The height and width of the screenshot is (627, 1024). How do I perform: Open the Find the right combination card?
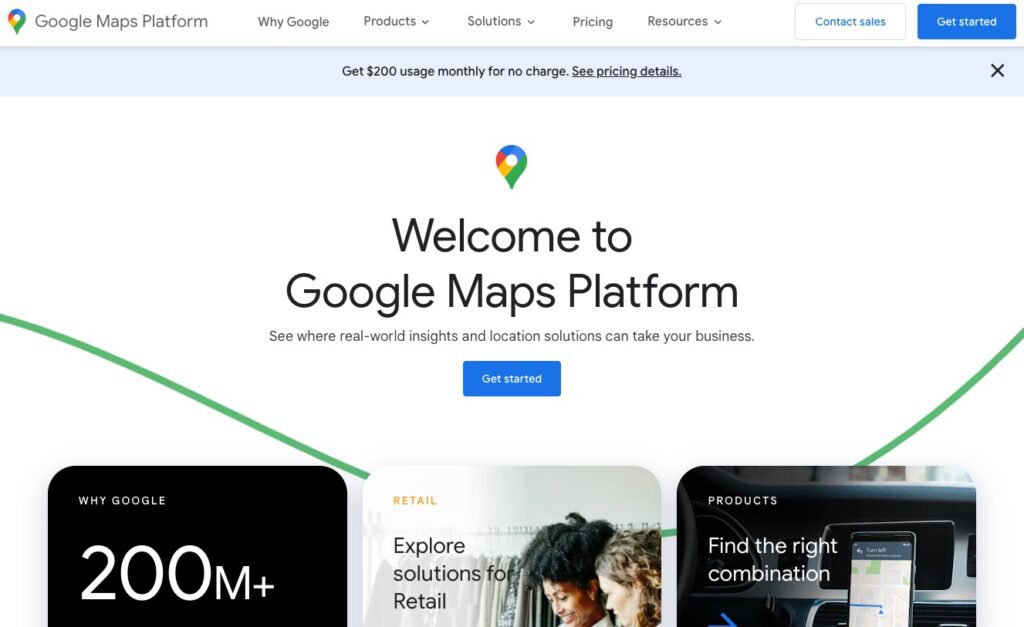pyautogui.click(x=826, y=546)
